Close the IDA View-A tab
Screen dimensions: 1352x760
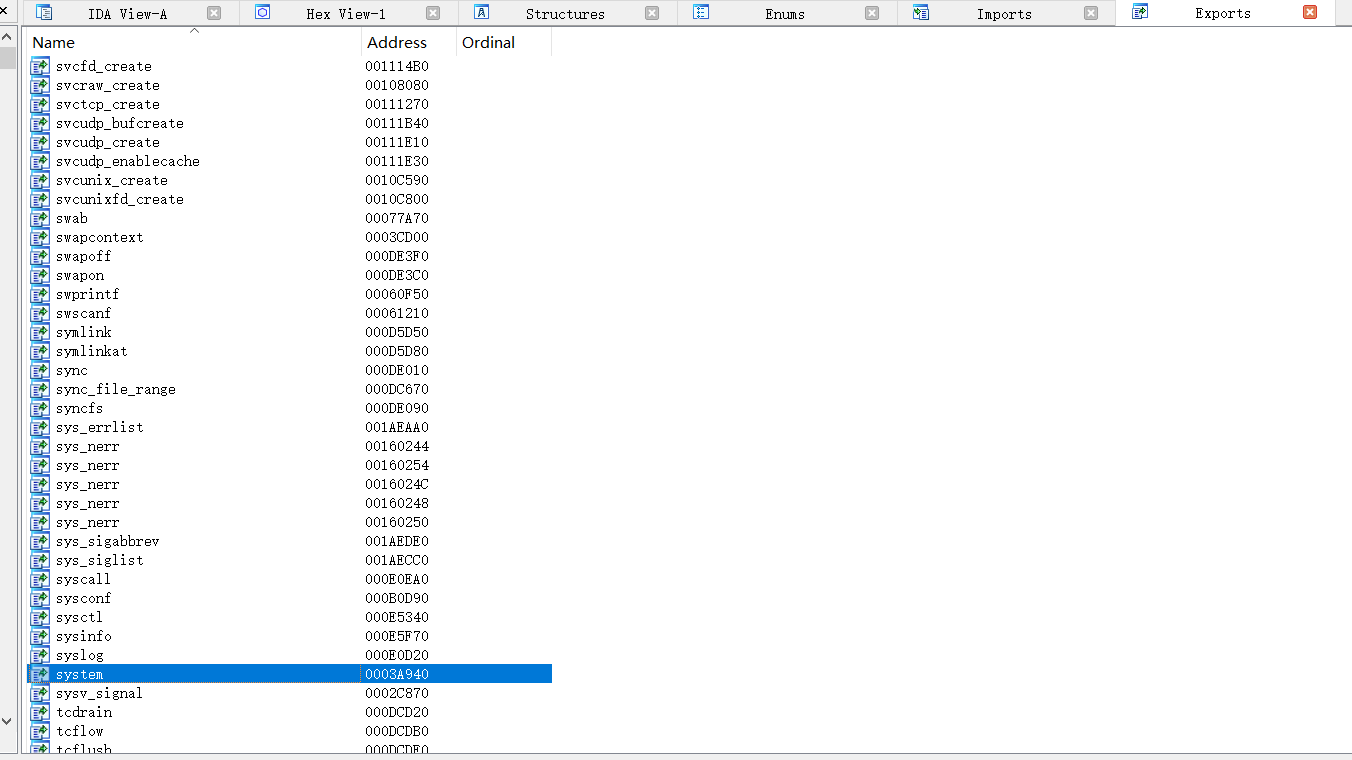[214, 13]
